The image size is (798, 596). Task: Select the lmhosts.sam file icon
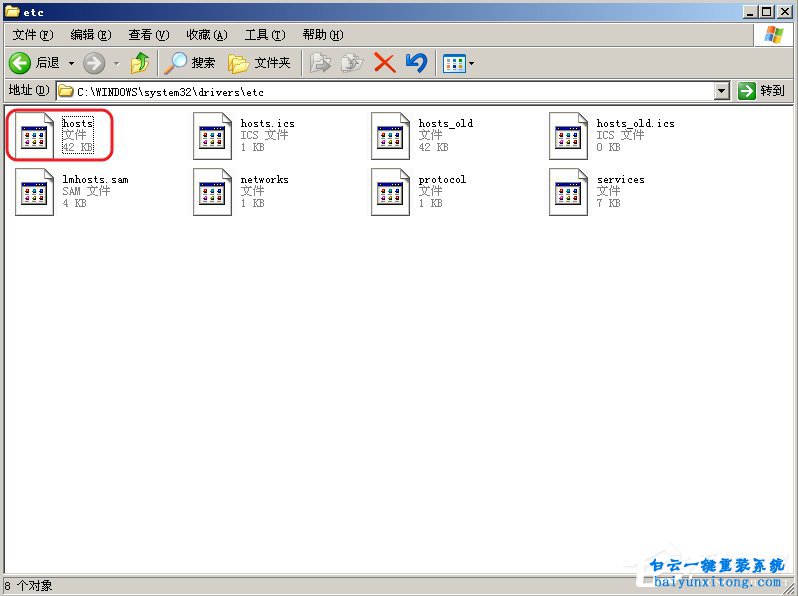click(x=35, y=192)
